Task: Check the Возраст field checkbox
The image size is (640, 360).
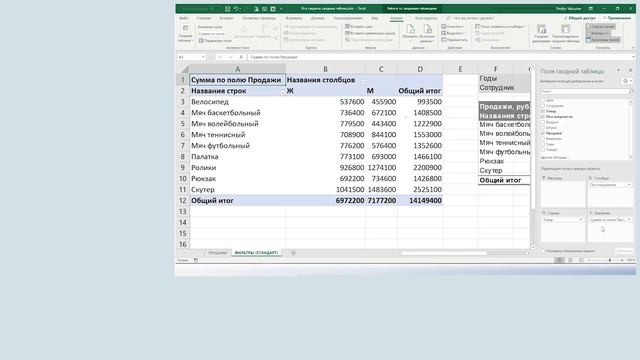Action: (543, 122)
